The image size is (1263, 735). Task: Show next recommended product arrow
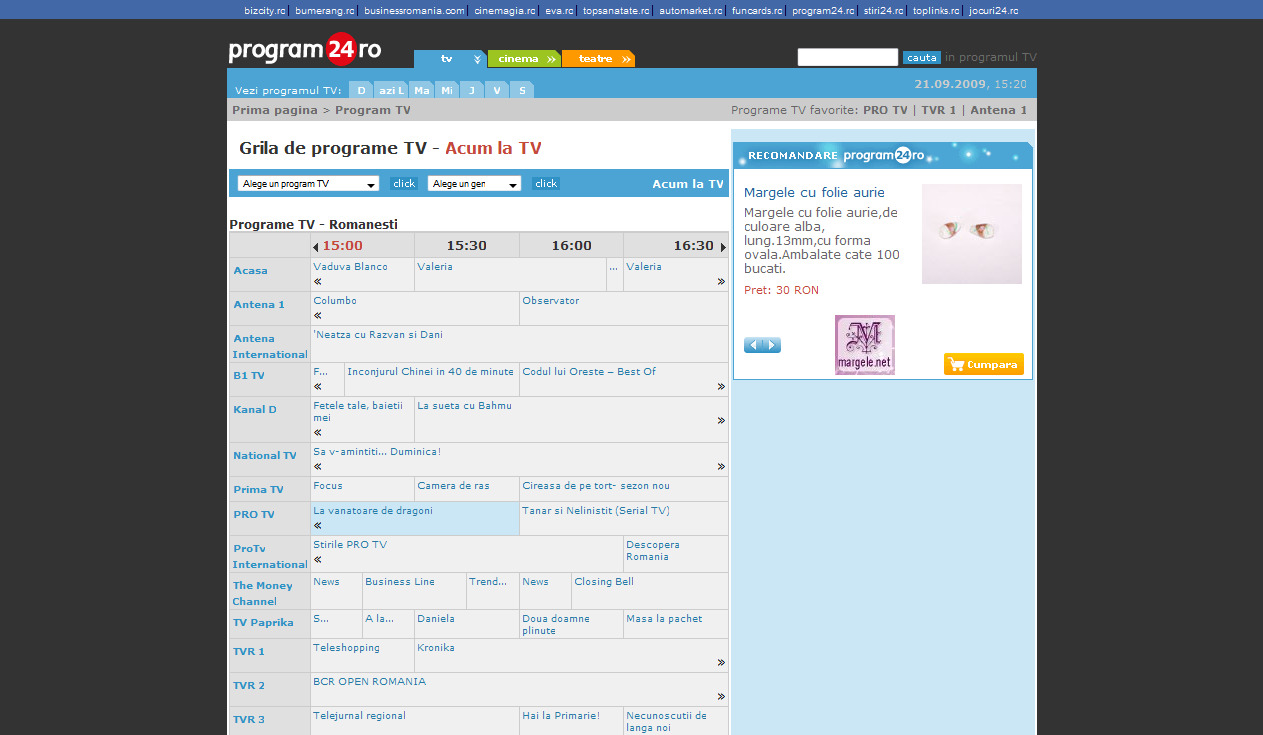[x=772, y=346]
